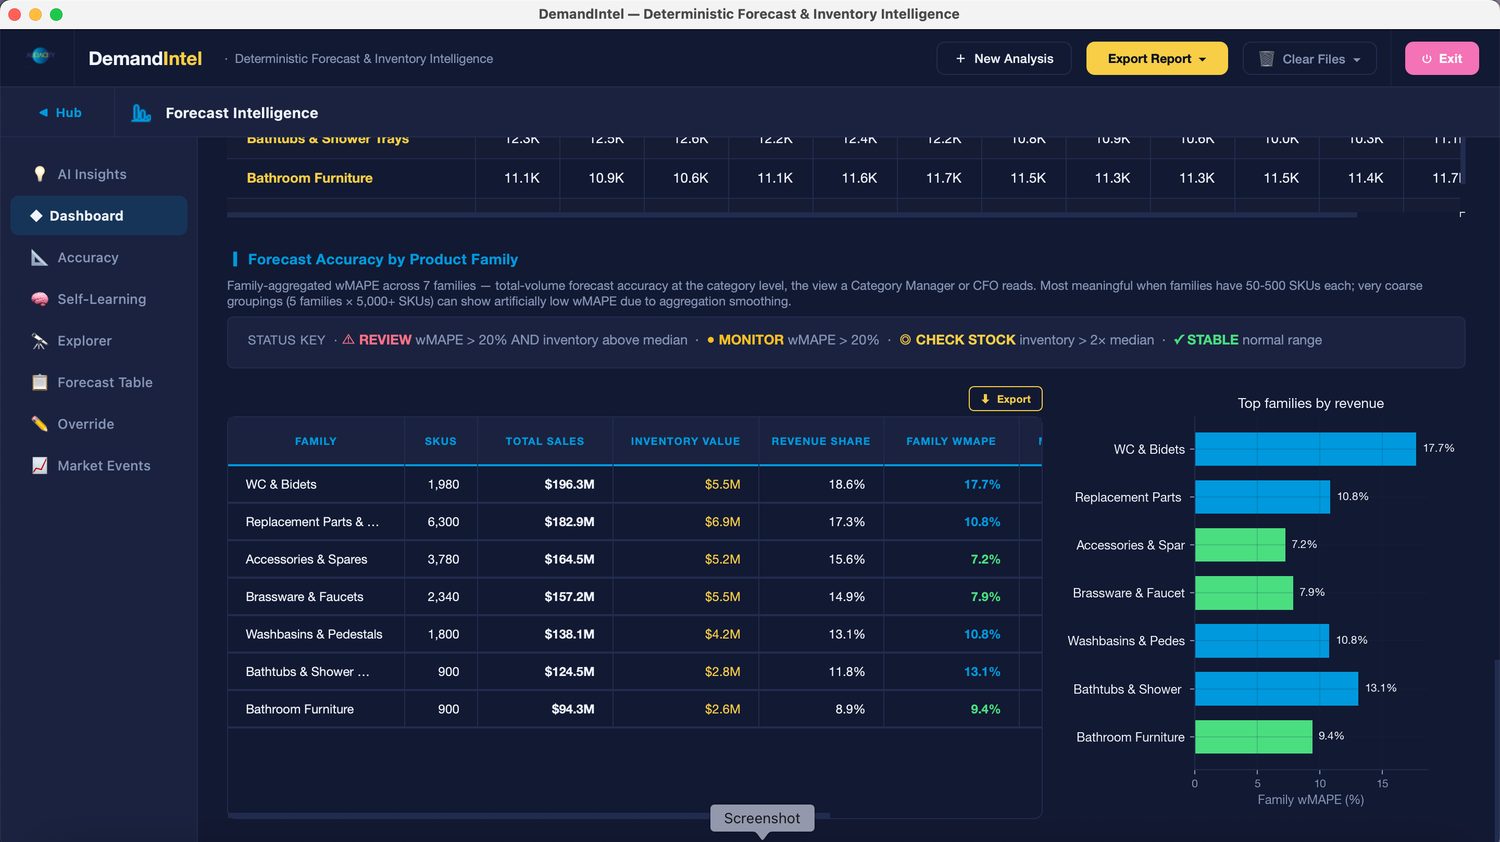
Task: Open the AI Insights lightbulb icon
Action: pos(40,174)
